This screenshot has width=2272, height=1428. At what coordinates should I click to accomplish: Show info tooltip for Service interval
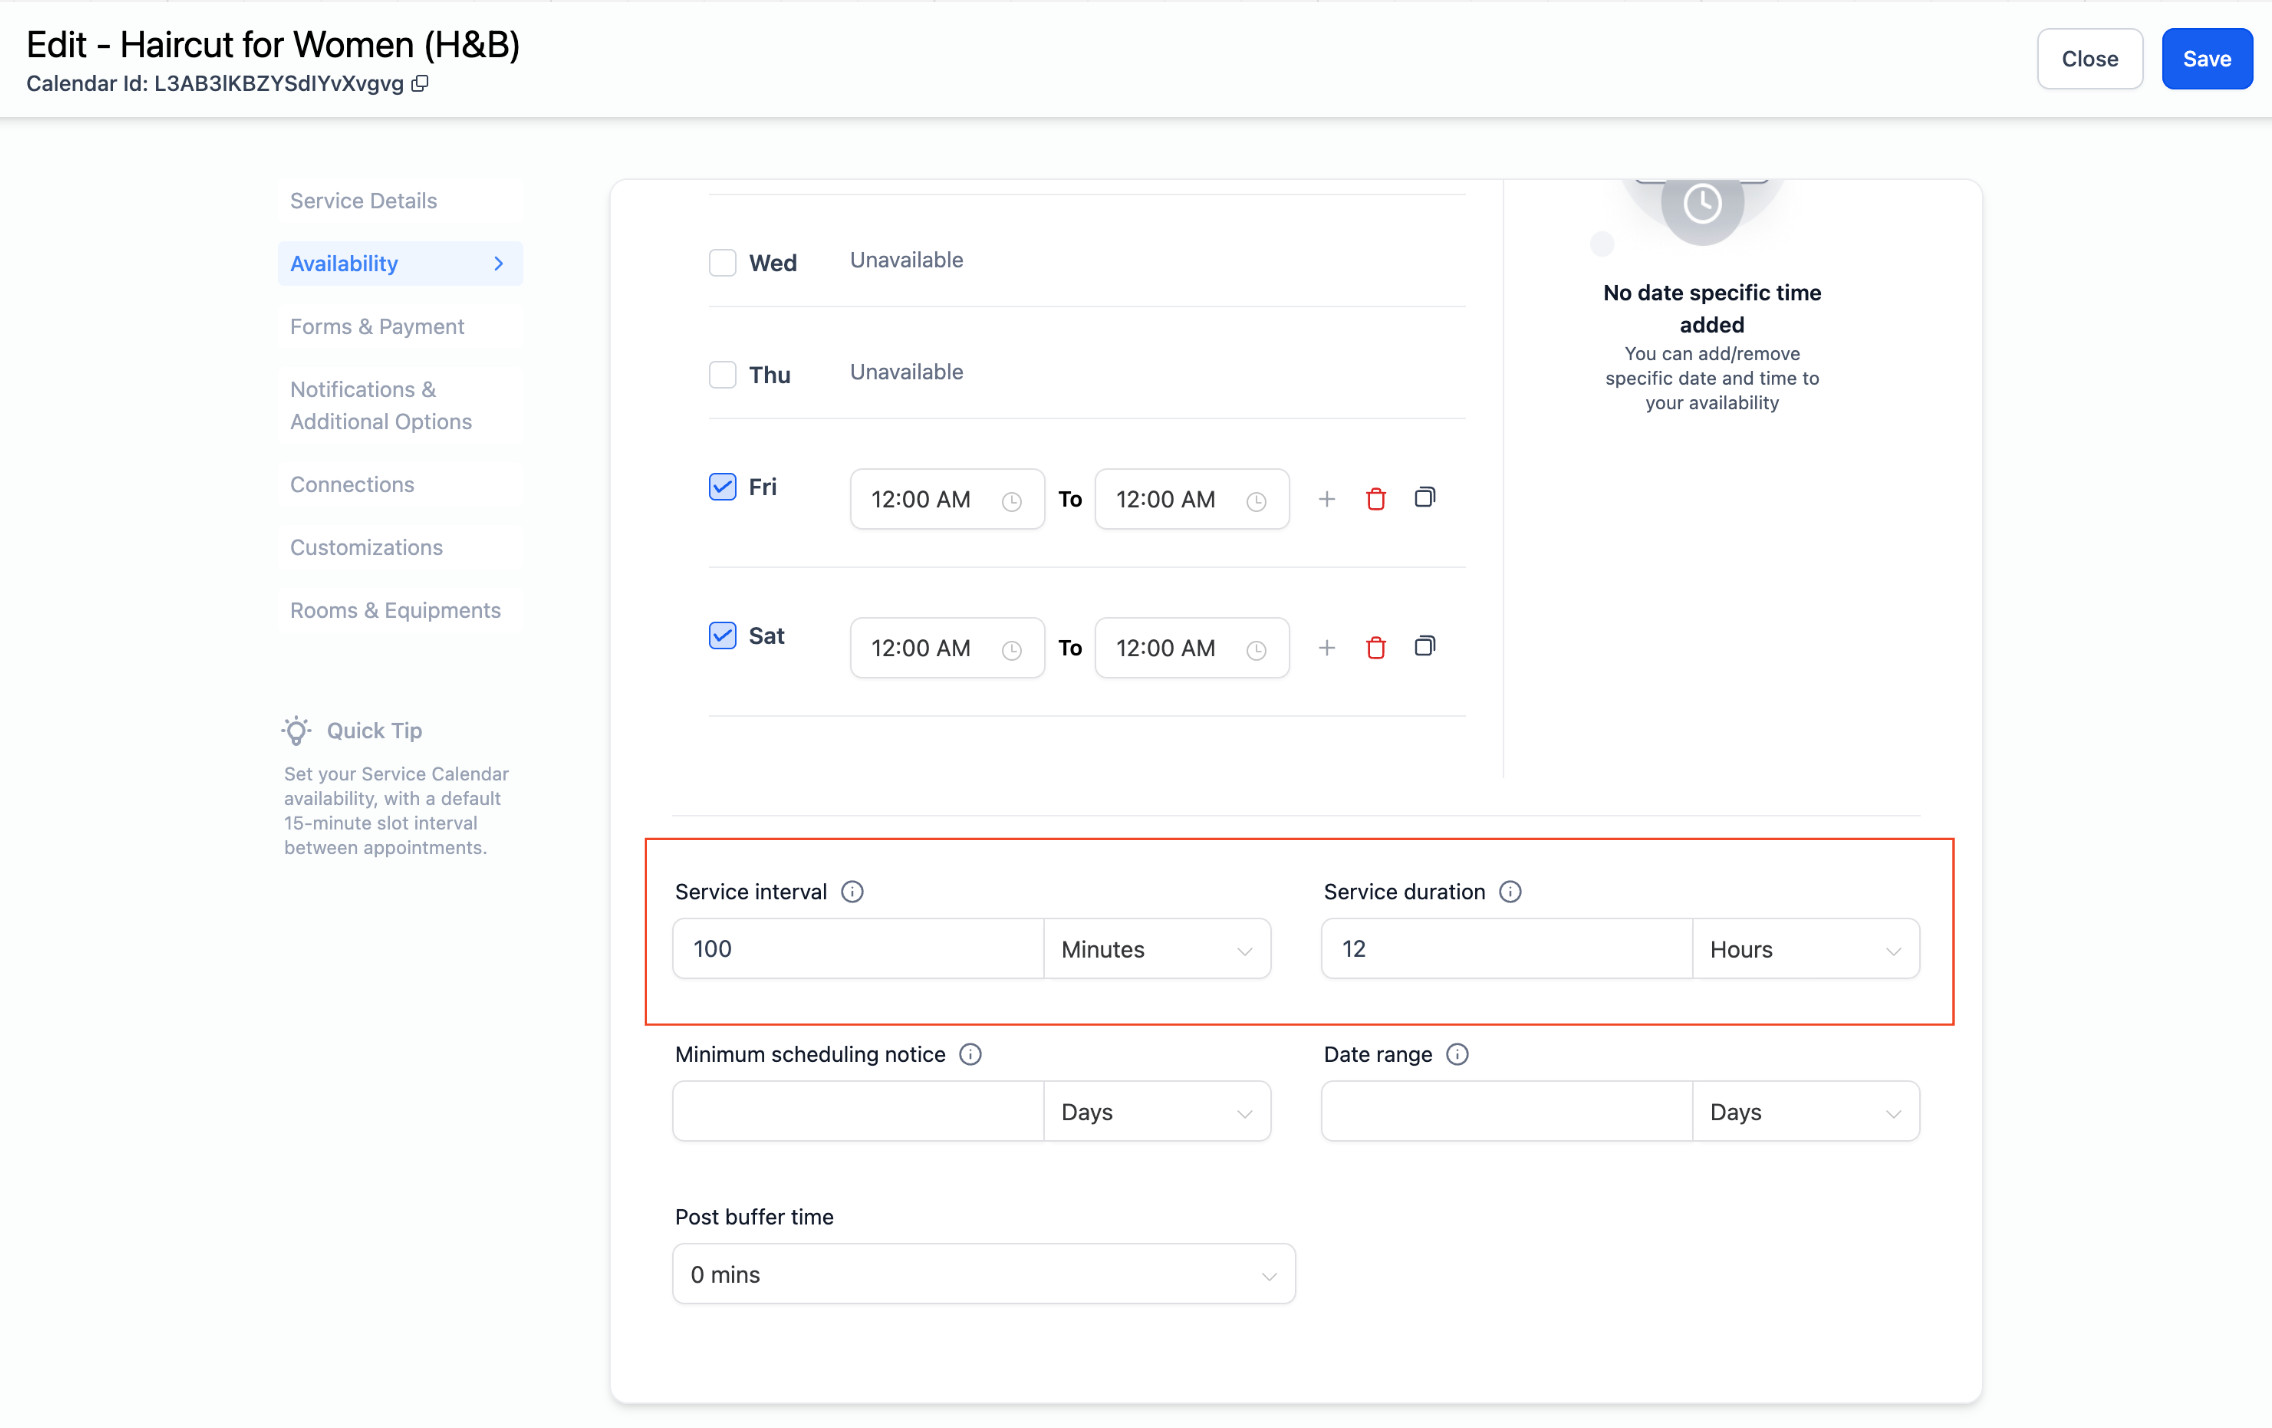[x=852, y=891]
